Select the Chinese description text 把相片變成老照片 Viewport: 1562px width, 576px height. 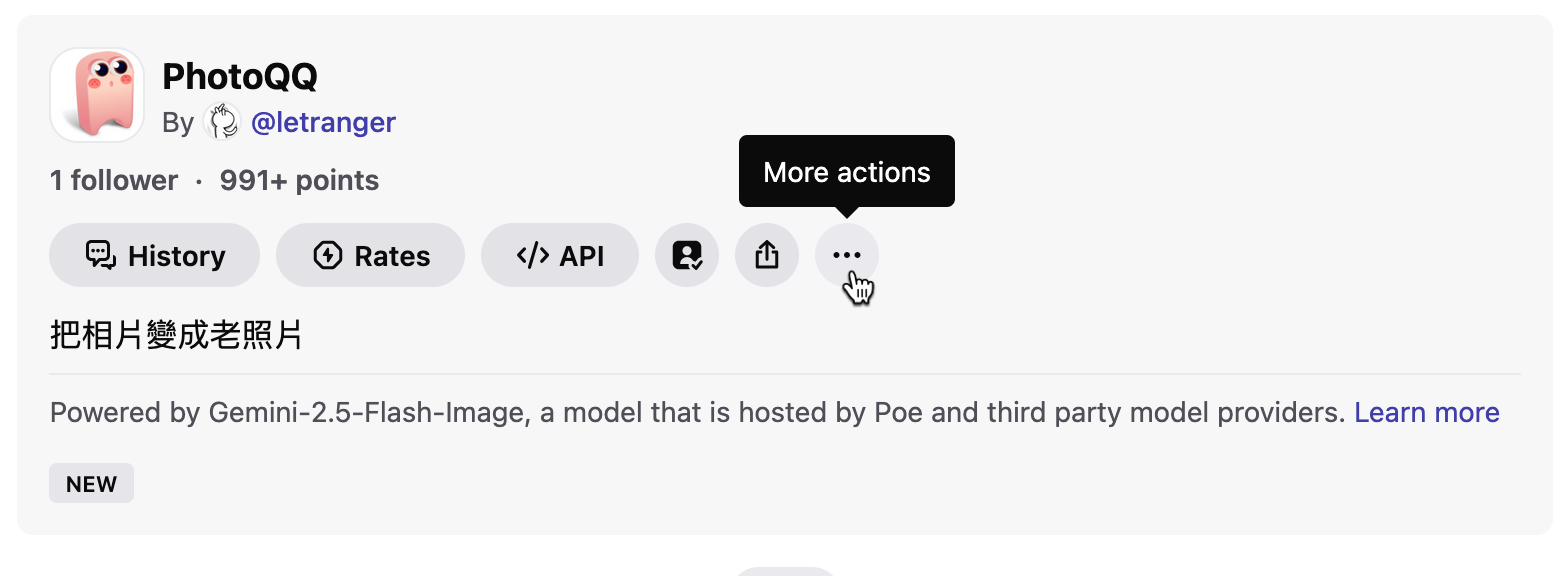coord(176,336)
